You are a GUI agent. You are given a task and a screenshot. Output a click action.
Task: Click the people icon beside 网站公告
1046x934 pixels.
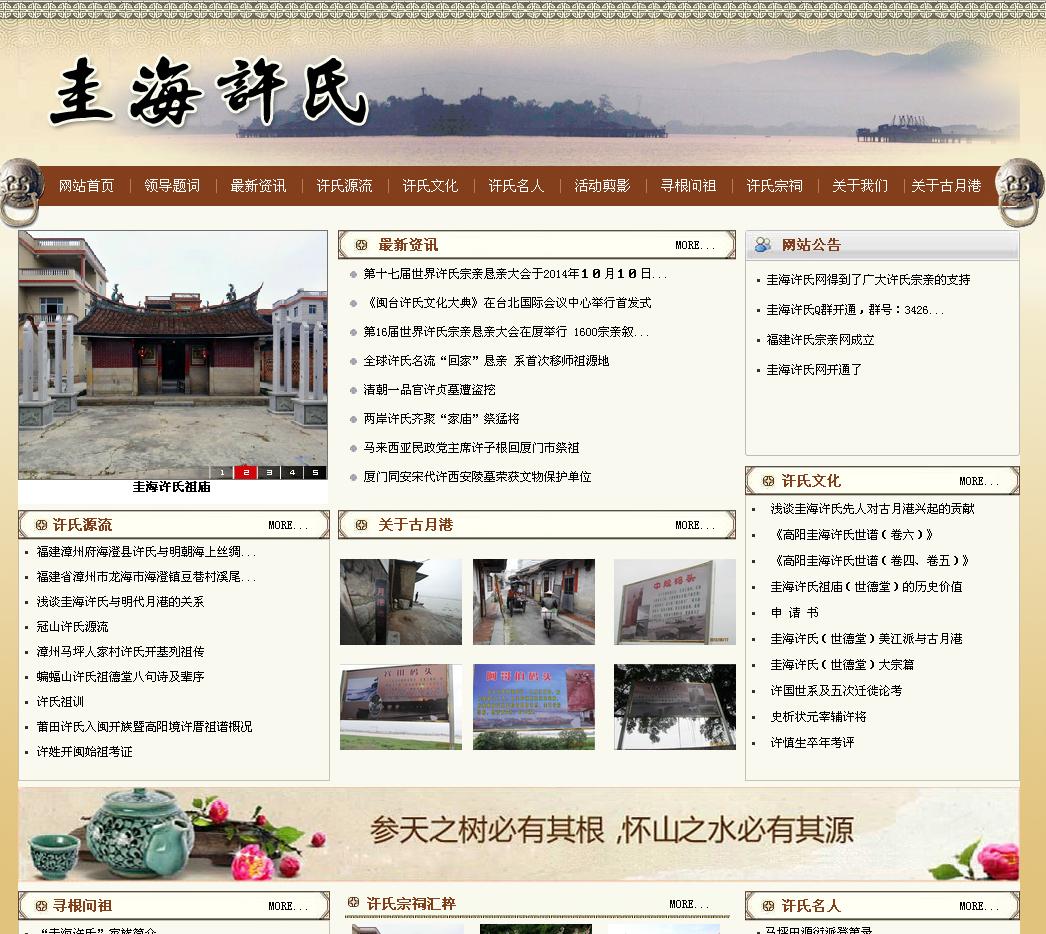763,245
